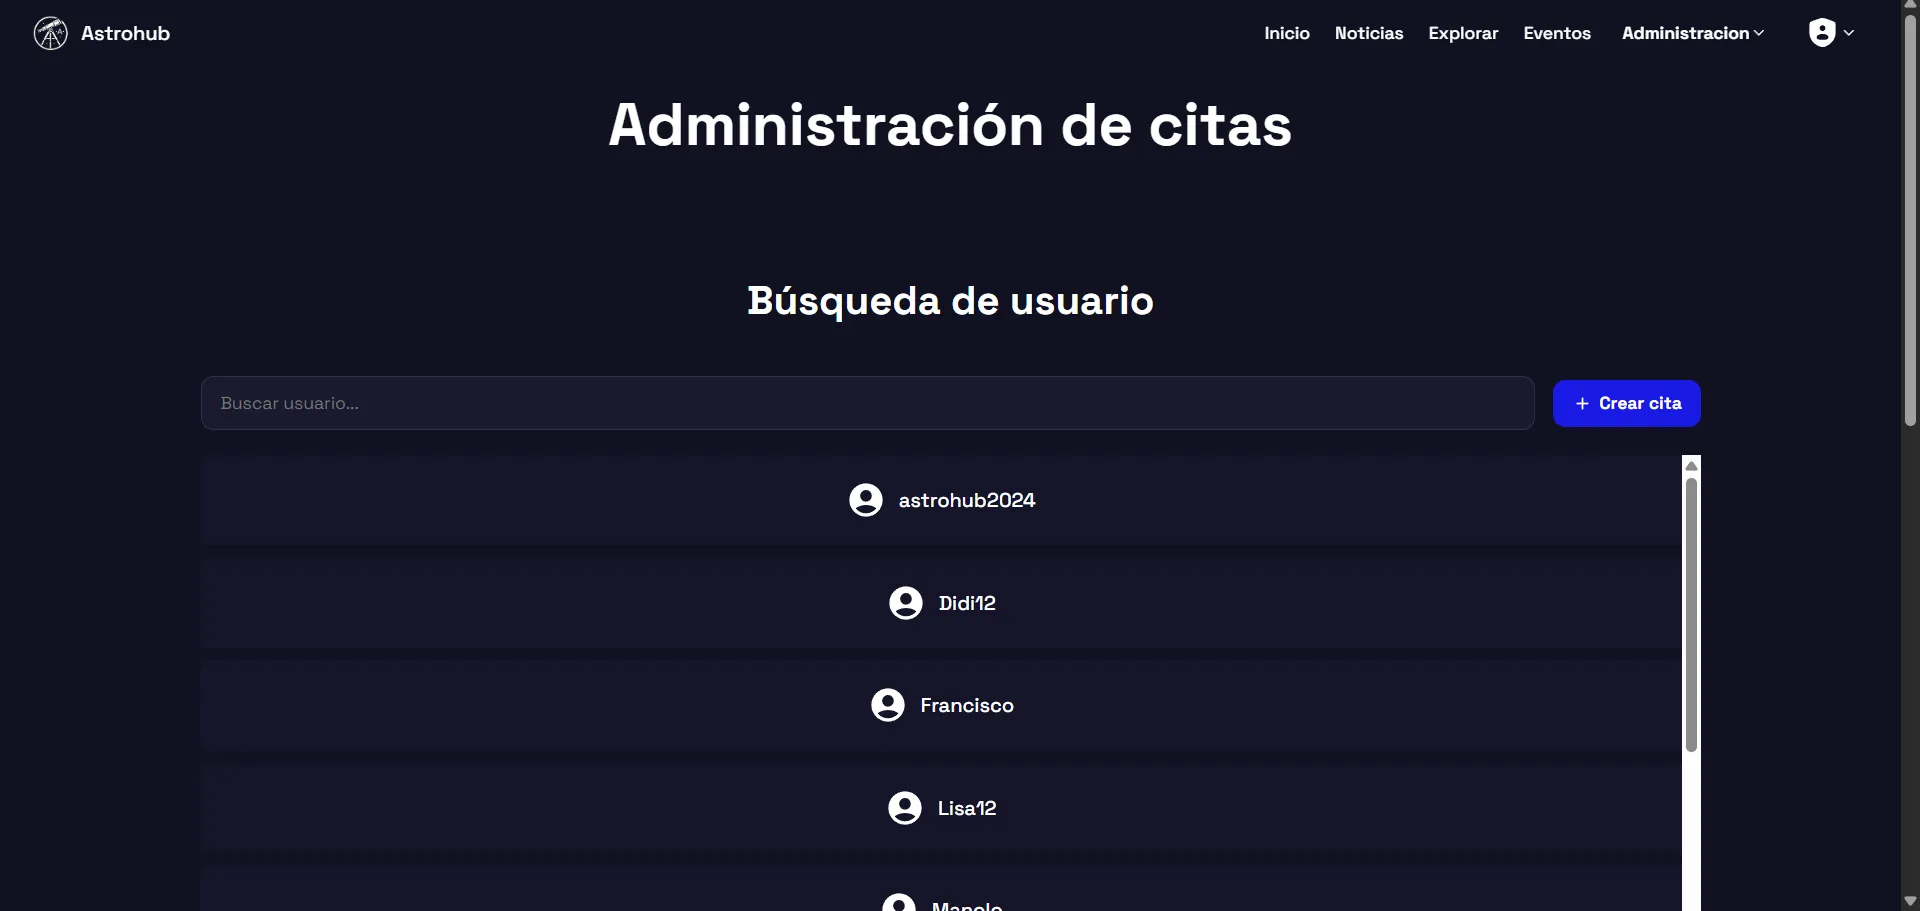Select user Lisa12
The image size is (1920, 911).
coord(941,808)
